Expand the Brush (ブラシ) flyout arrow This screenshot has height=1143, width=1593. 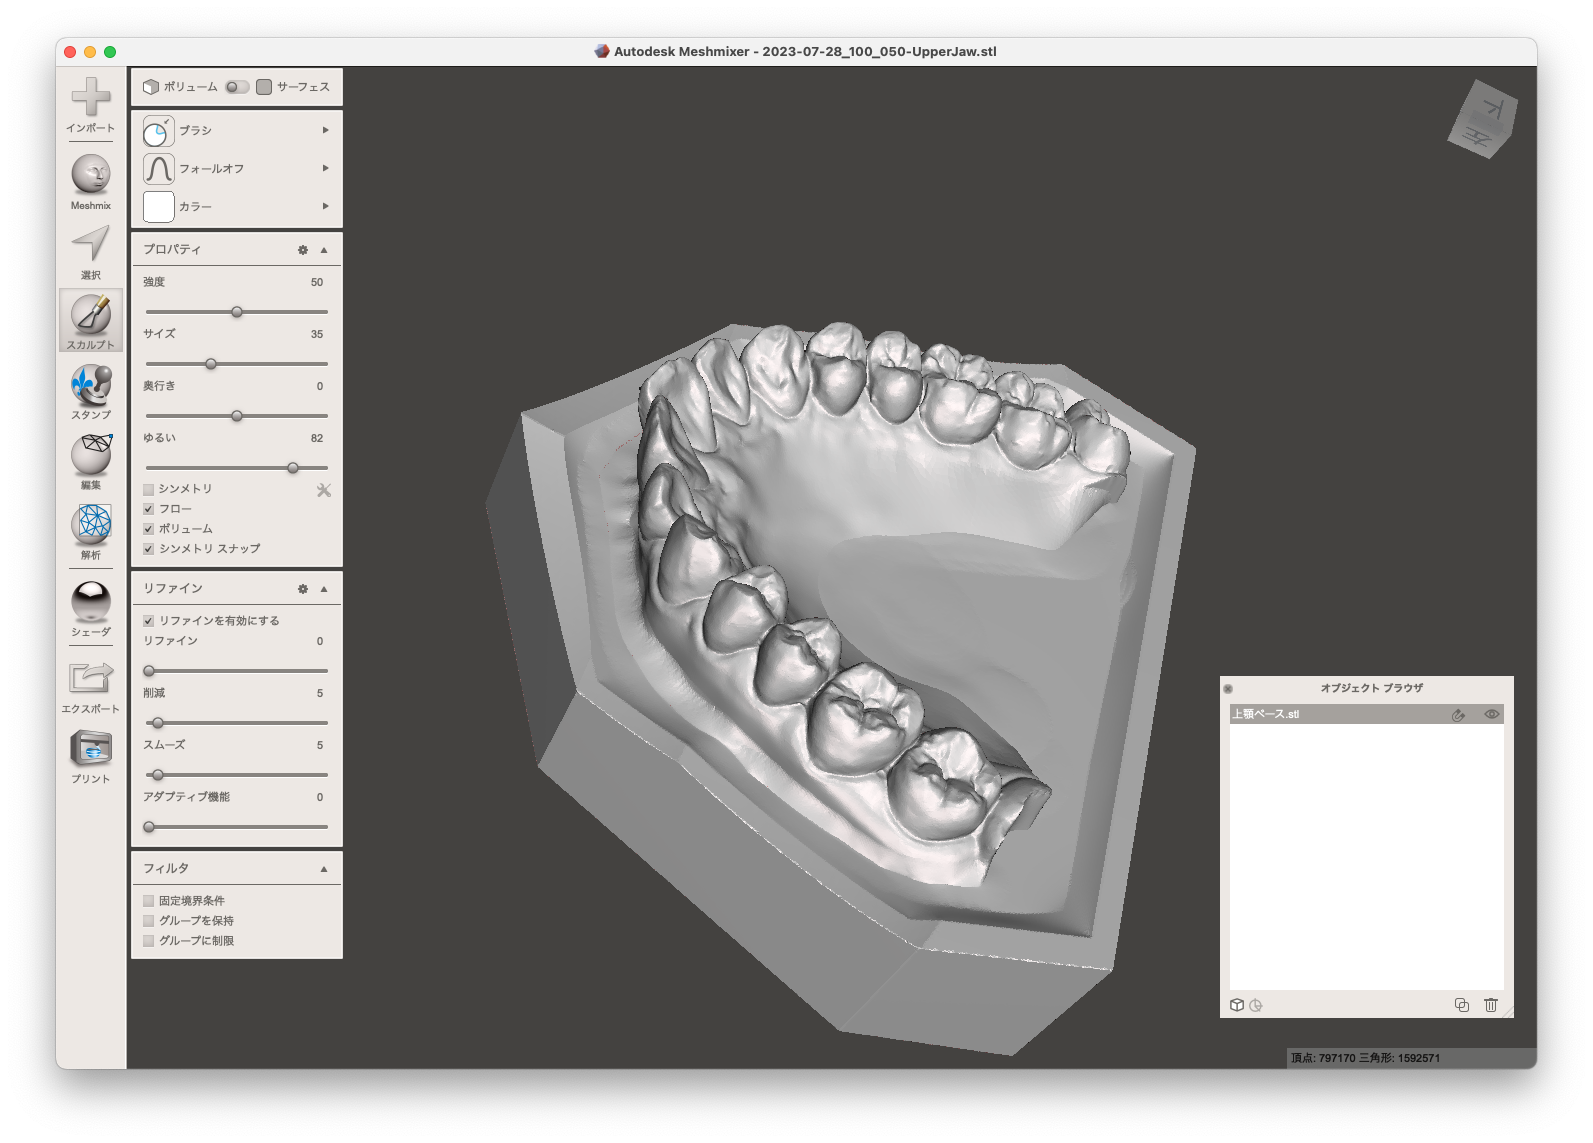(325, 130)
